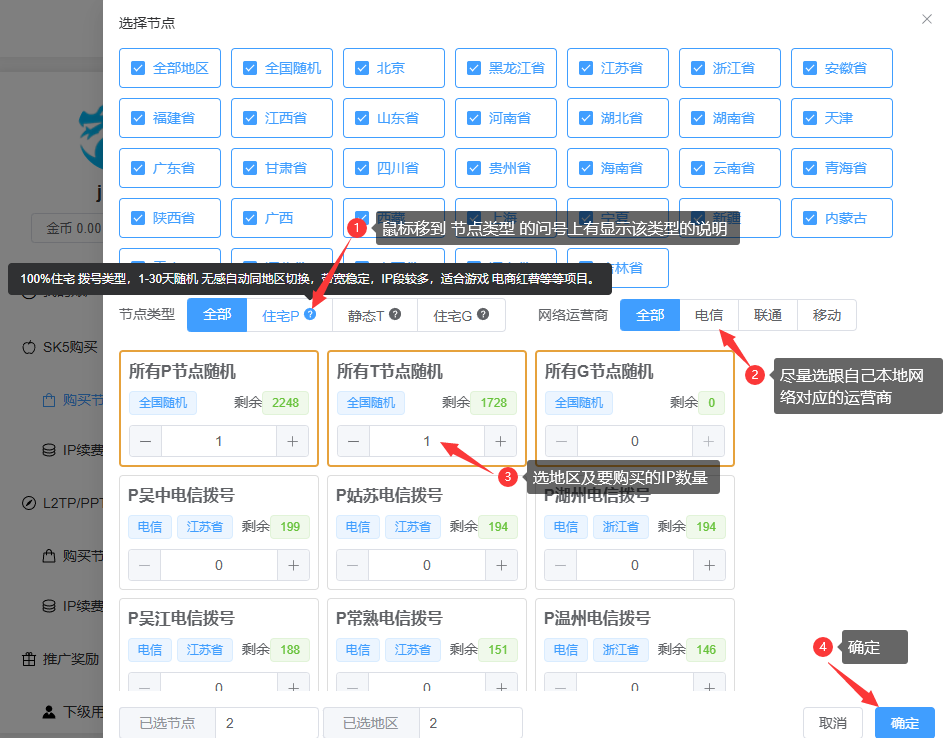Click the 确定 button to confirm
The height and width of the screenshot is (738, 944).
pyautogui.click(x=904, y=723)
